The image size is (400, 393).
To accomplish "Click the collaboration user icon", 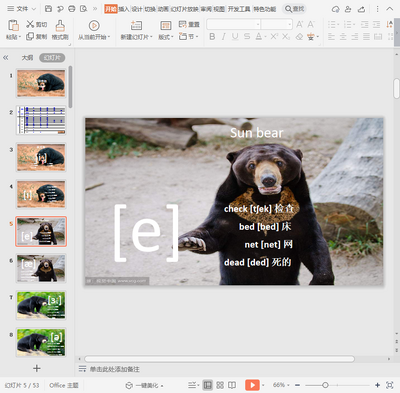I will (348, 9).
